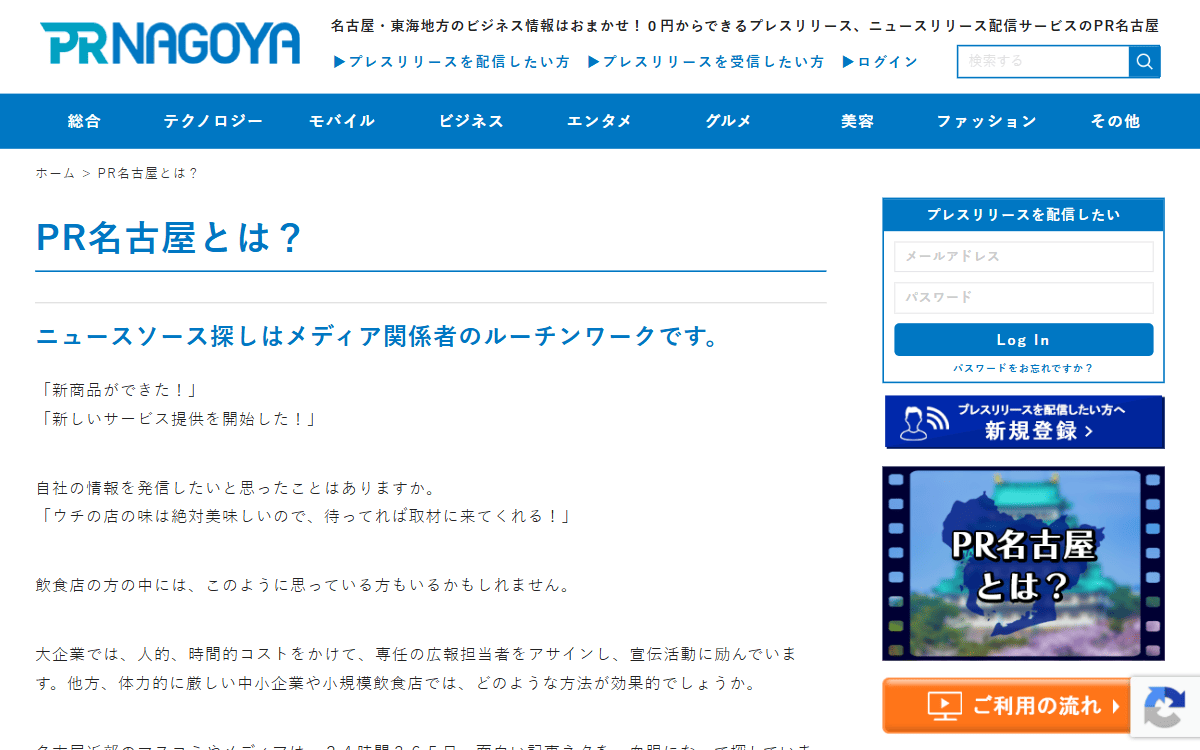Click the 「新商品ができた！」 text line
Viewport: 1200px width, 750px height.
click(119, 391)
